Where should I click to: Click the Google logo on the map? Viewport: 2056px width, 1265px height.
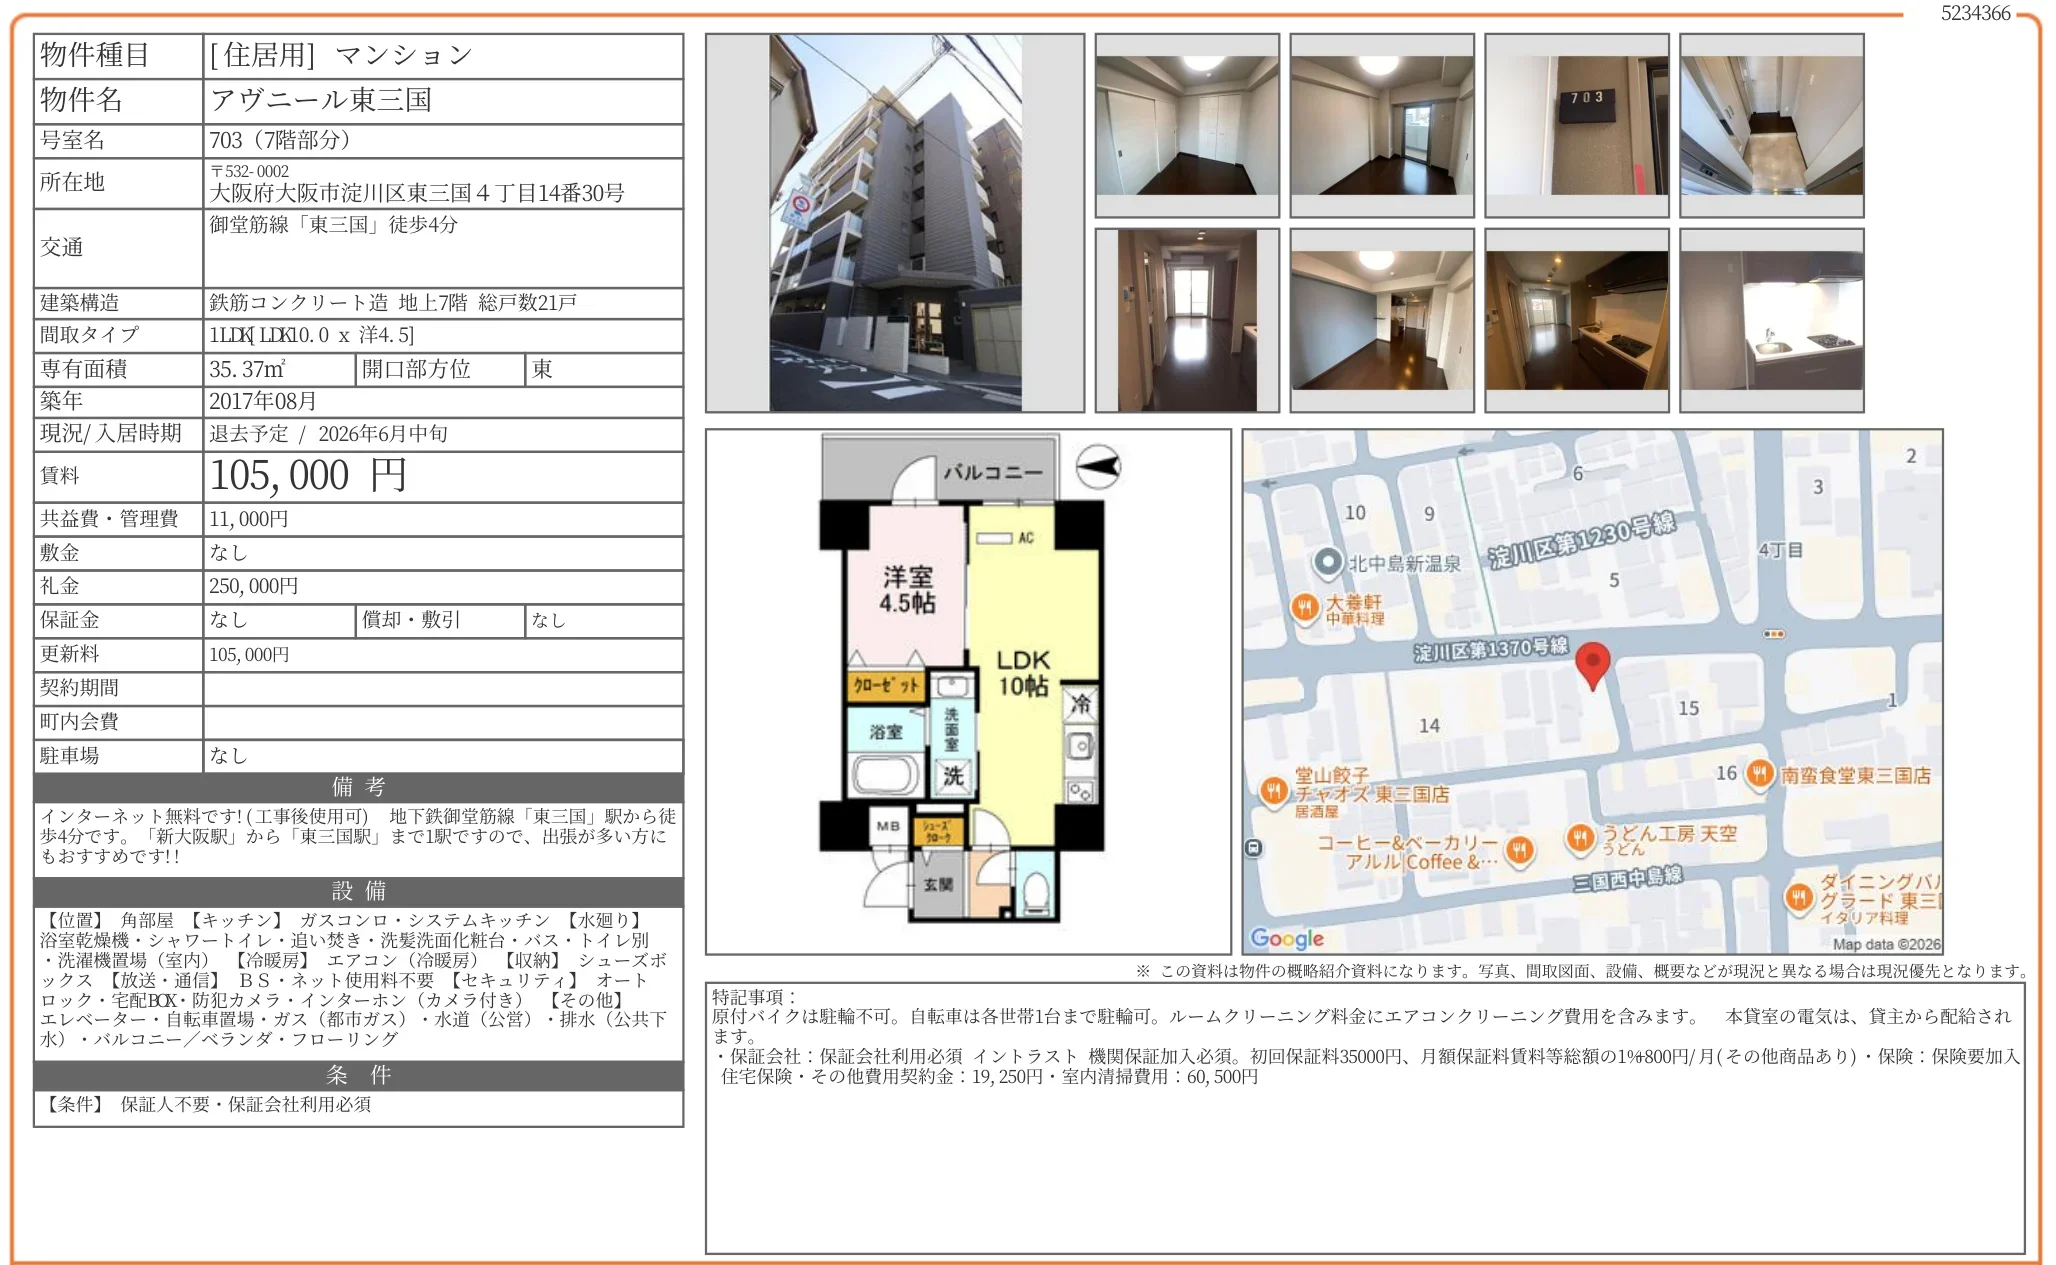tap(1286, 938)
